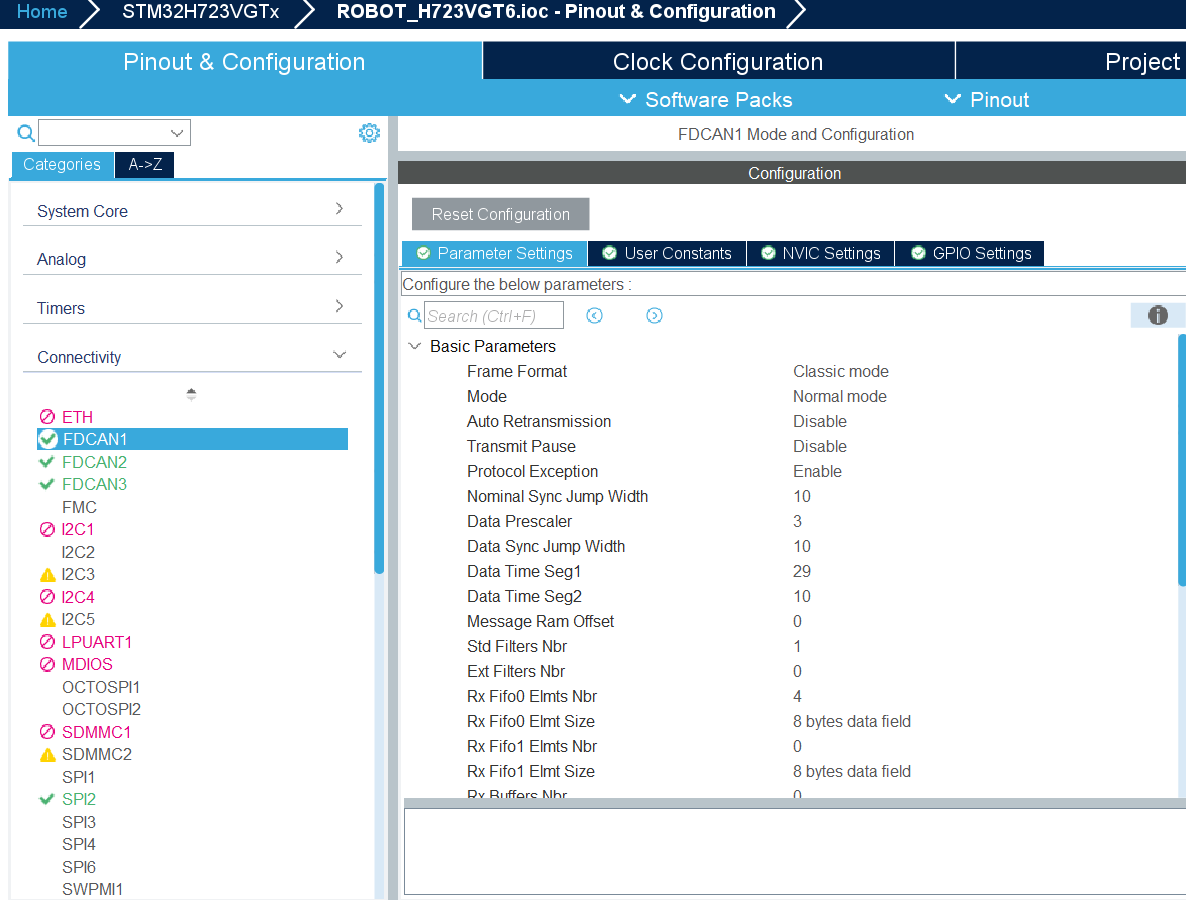Viewport: 1186px width, 900px height.
Task: Select FMC in the peripheral list
Action: pos(79,507)
